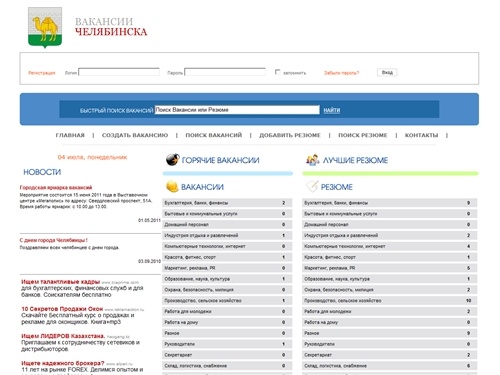Viewport: 500px width, 375px height.
Task: Click the people icon beside Лучшие резюме
Action: [313, 160]
